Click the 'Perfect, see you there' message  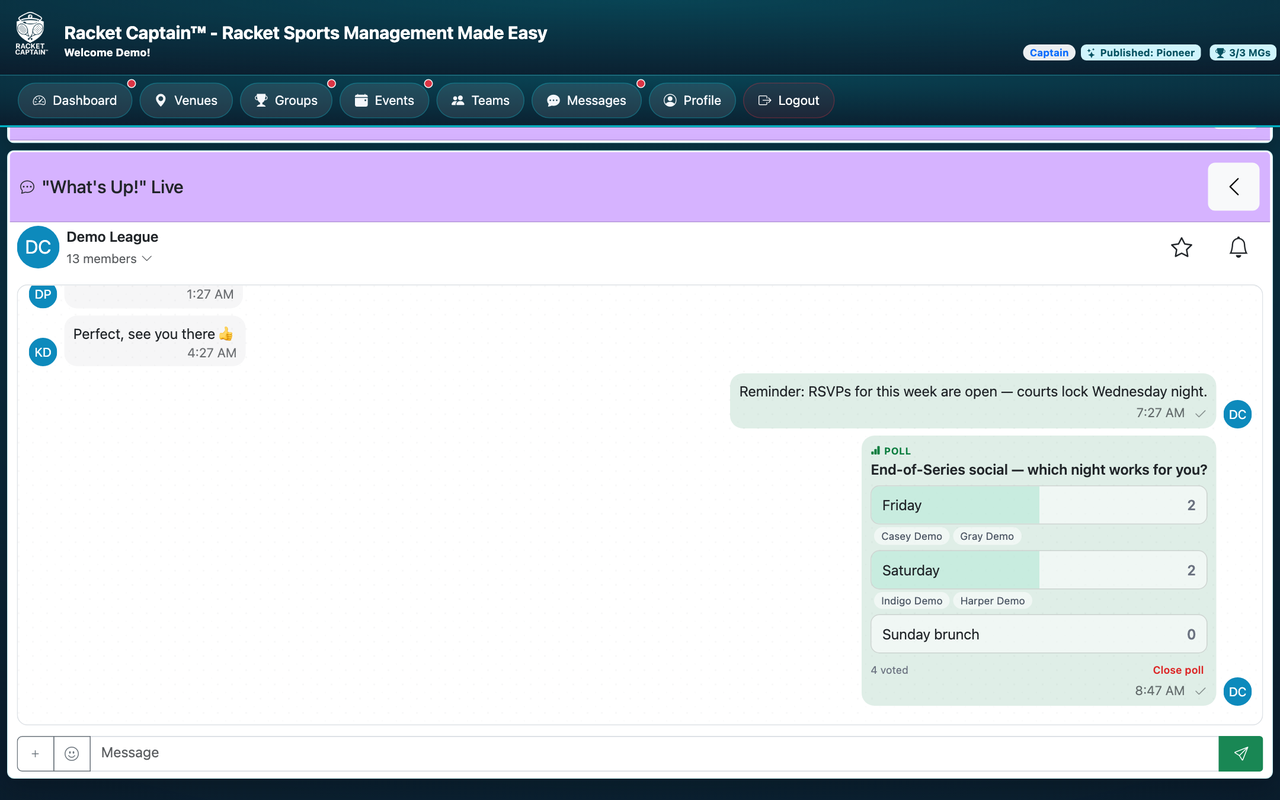click(x=155, y=341)
